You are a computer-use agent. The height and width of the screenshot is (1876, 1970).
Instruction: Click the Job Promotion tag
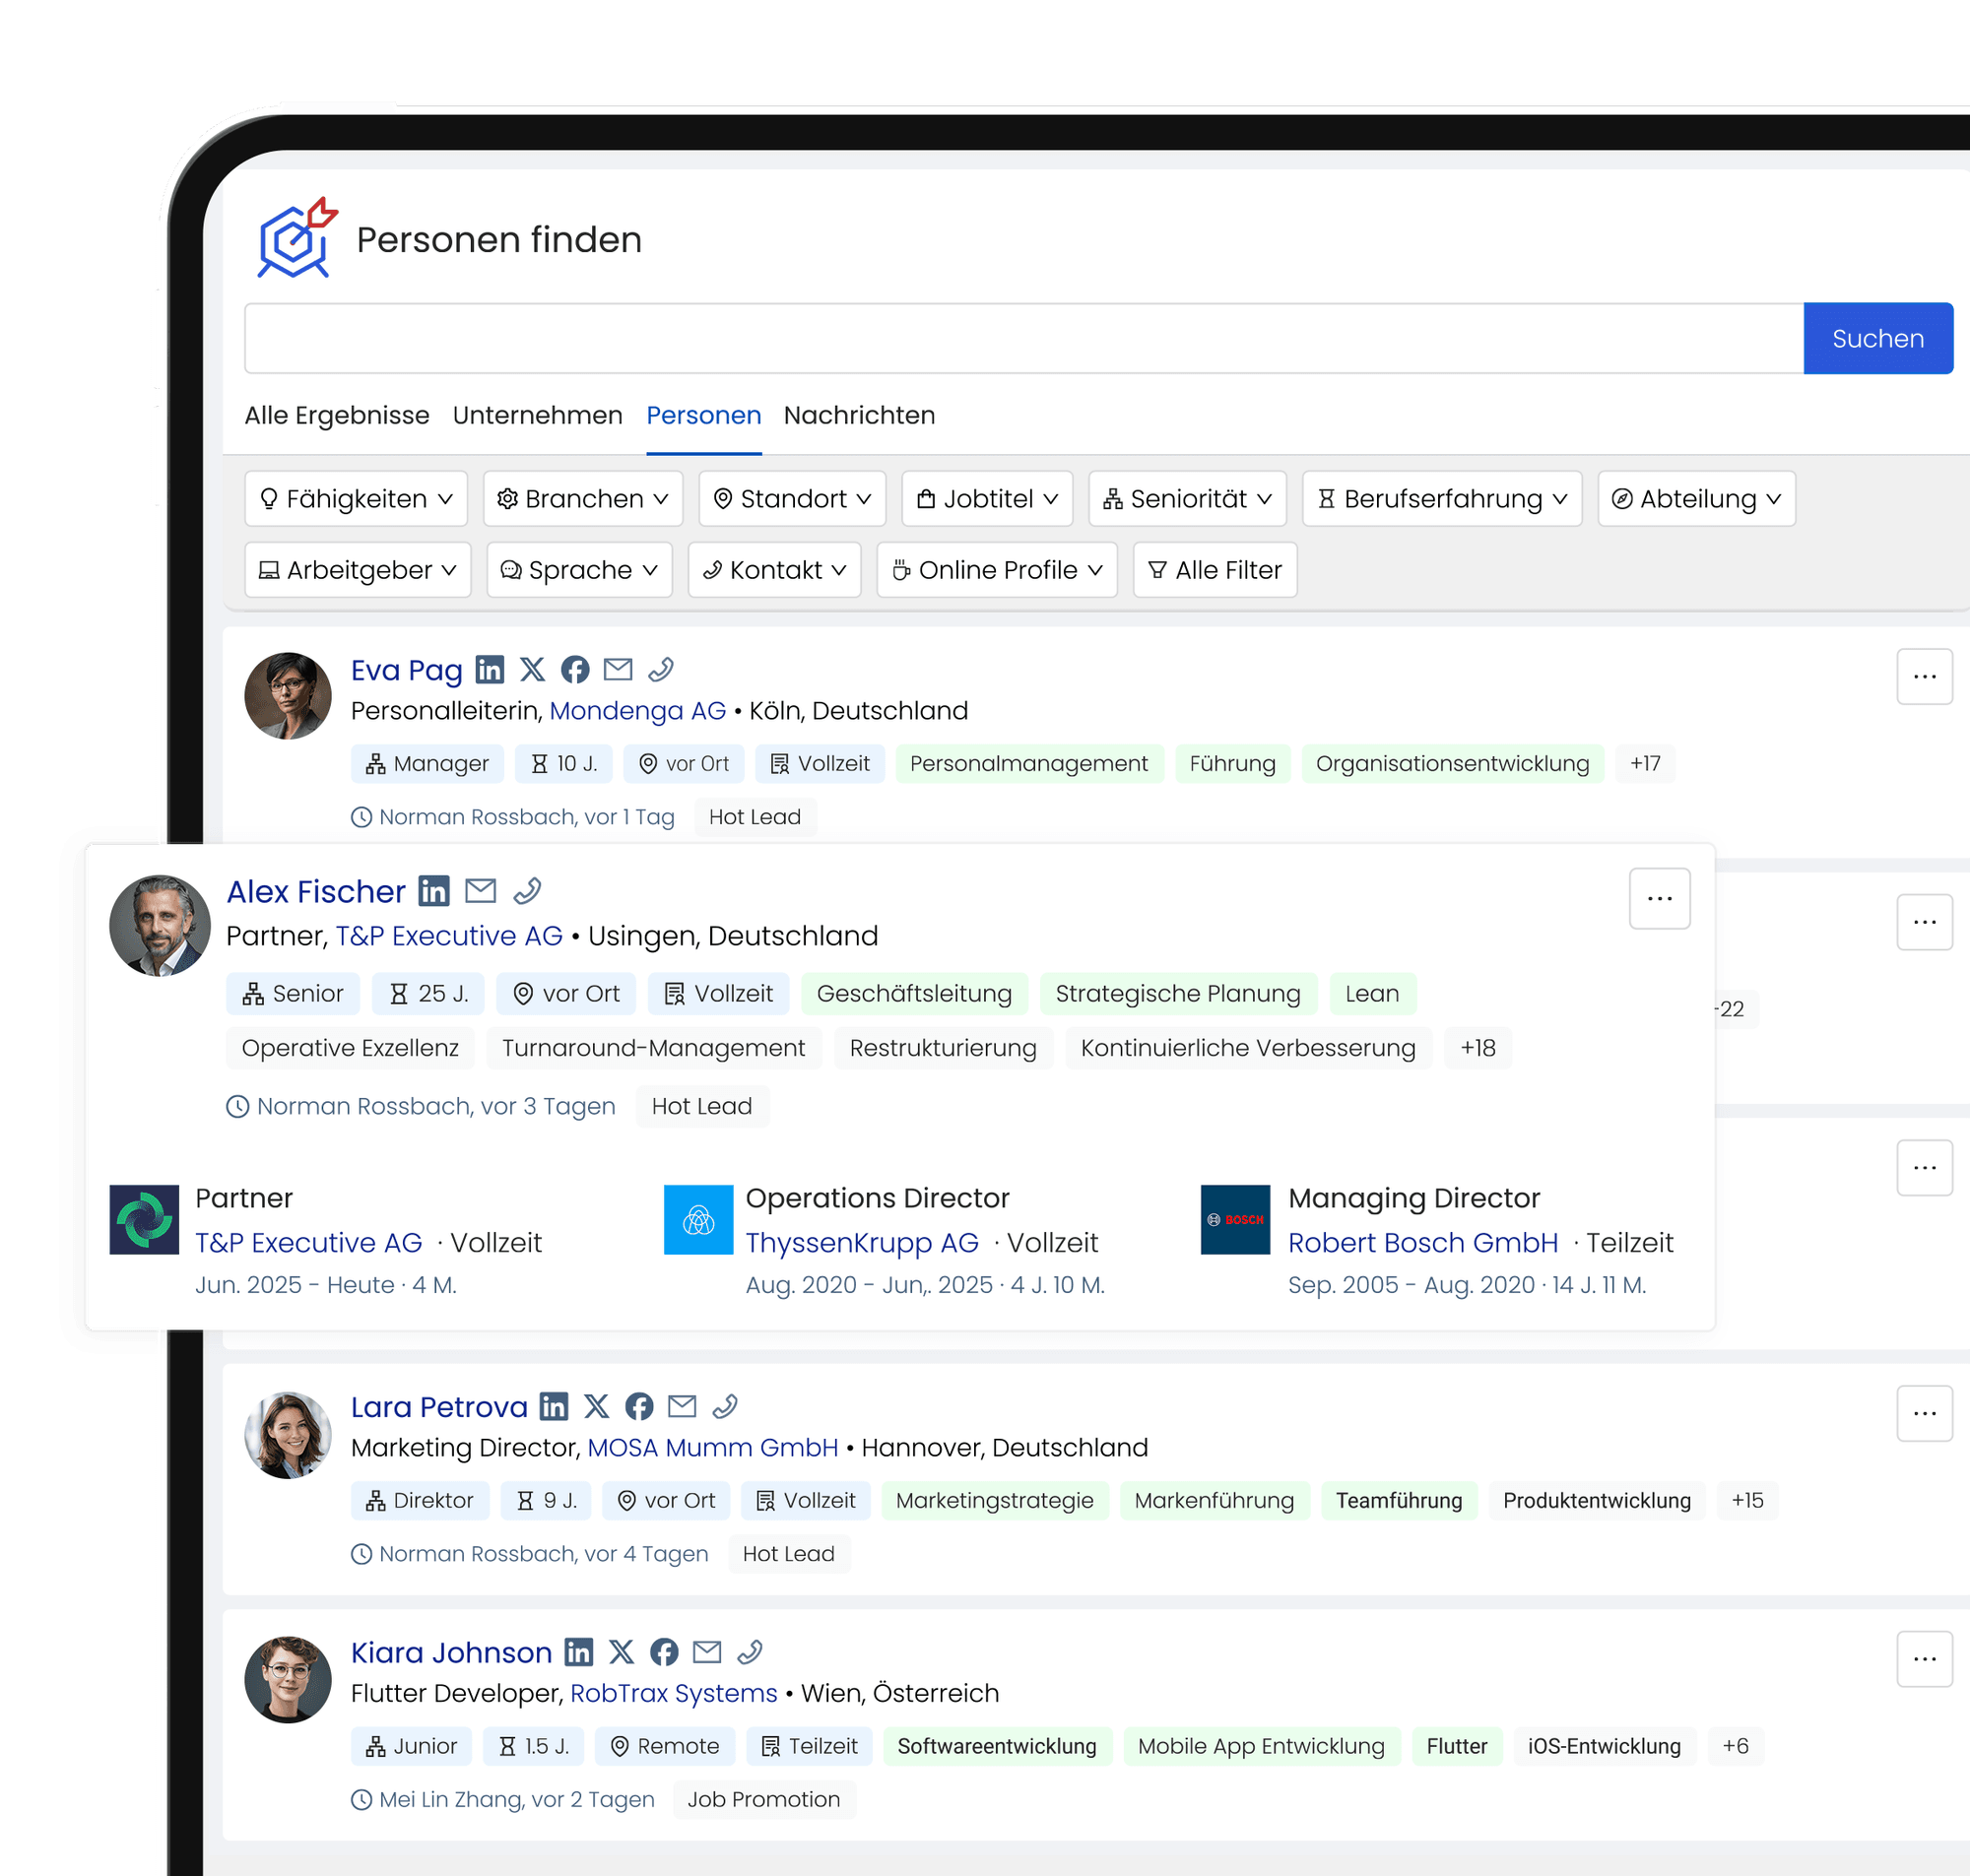763,1799
